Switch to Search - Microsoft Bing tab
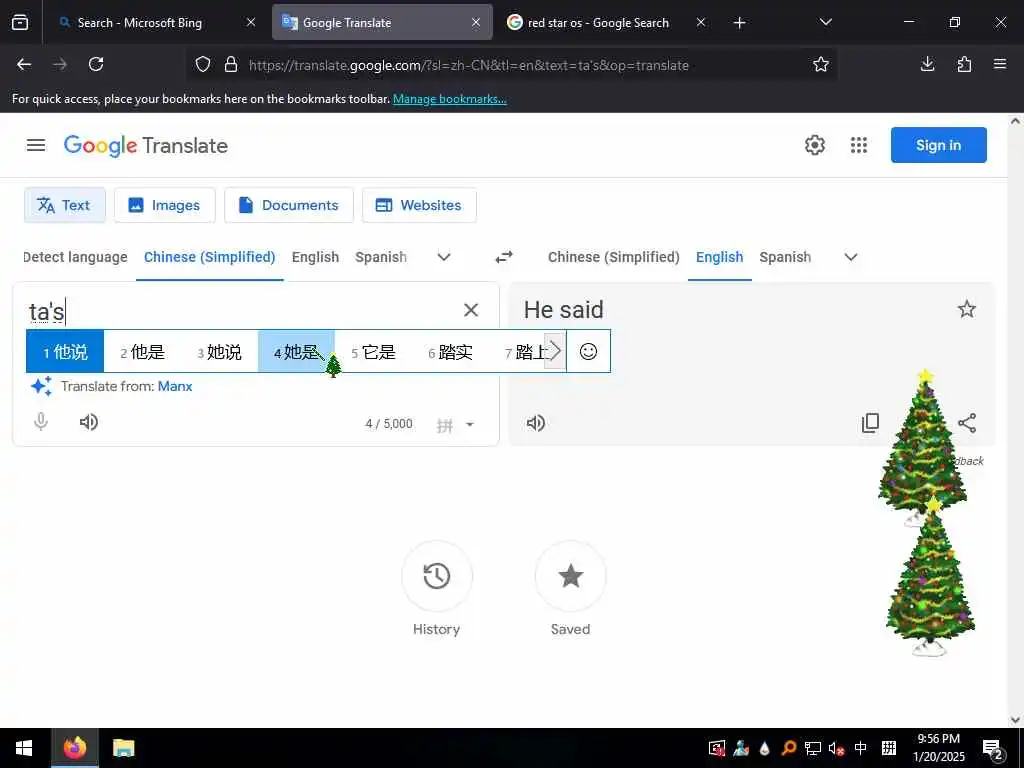This screenshot has width=1024, height=768. tap(155, 23)
